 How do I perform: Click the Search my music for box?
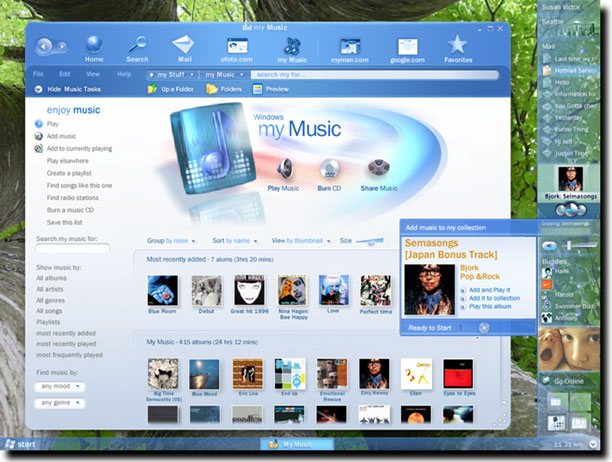click(x=73, y=248)
